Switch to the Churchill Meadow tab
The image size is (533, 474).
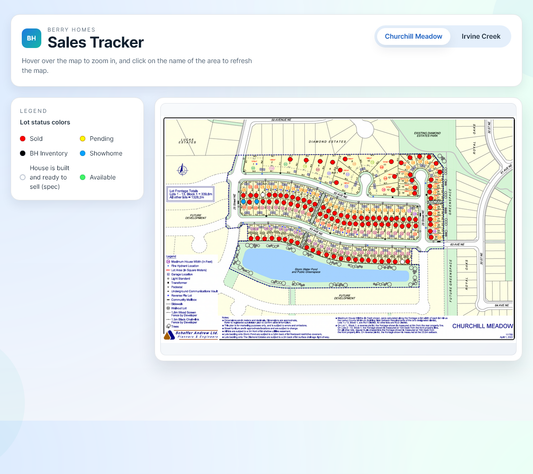pos(413,36)
